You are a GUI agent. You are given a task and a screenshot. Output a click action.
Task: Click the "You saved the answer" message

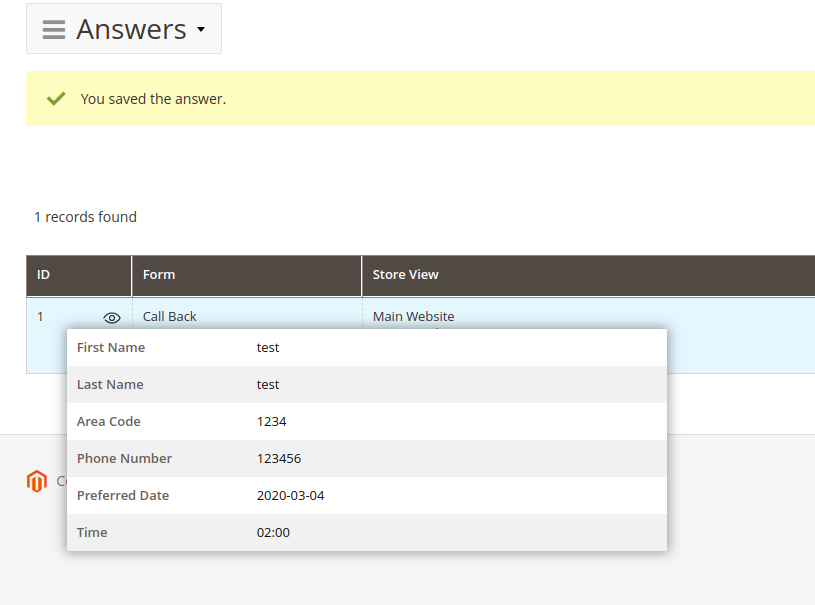tap(153, 99)
